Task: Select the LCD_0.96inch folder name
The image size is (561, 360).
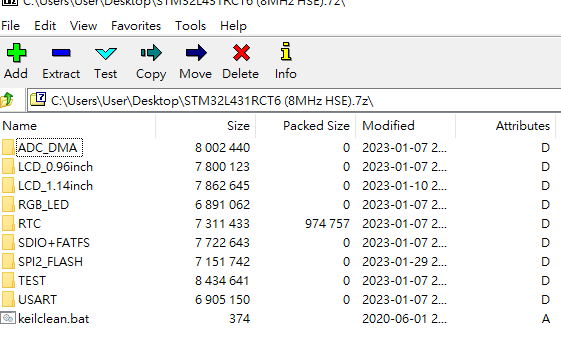Action: [x=55, y=166]
